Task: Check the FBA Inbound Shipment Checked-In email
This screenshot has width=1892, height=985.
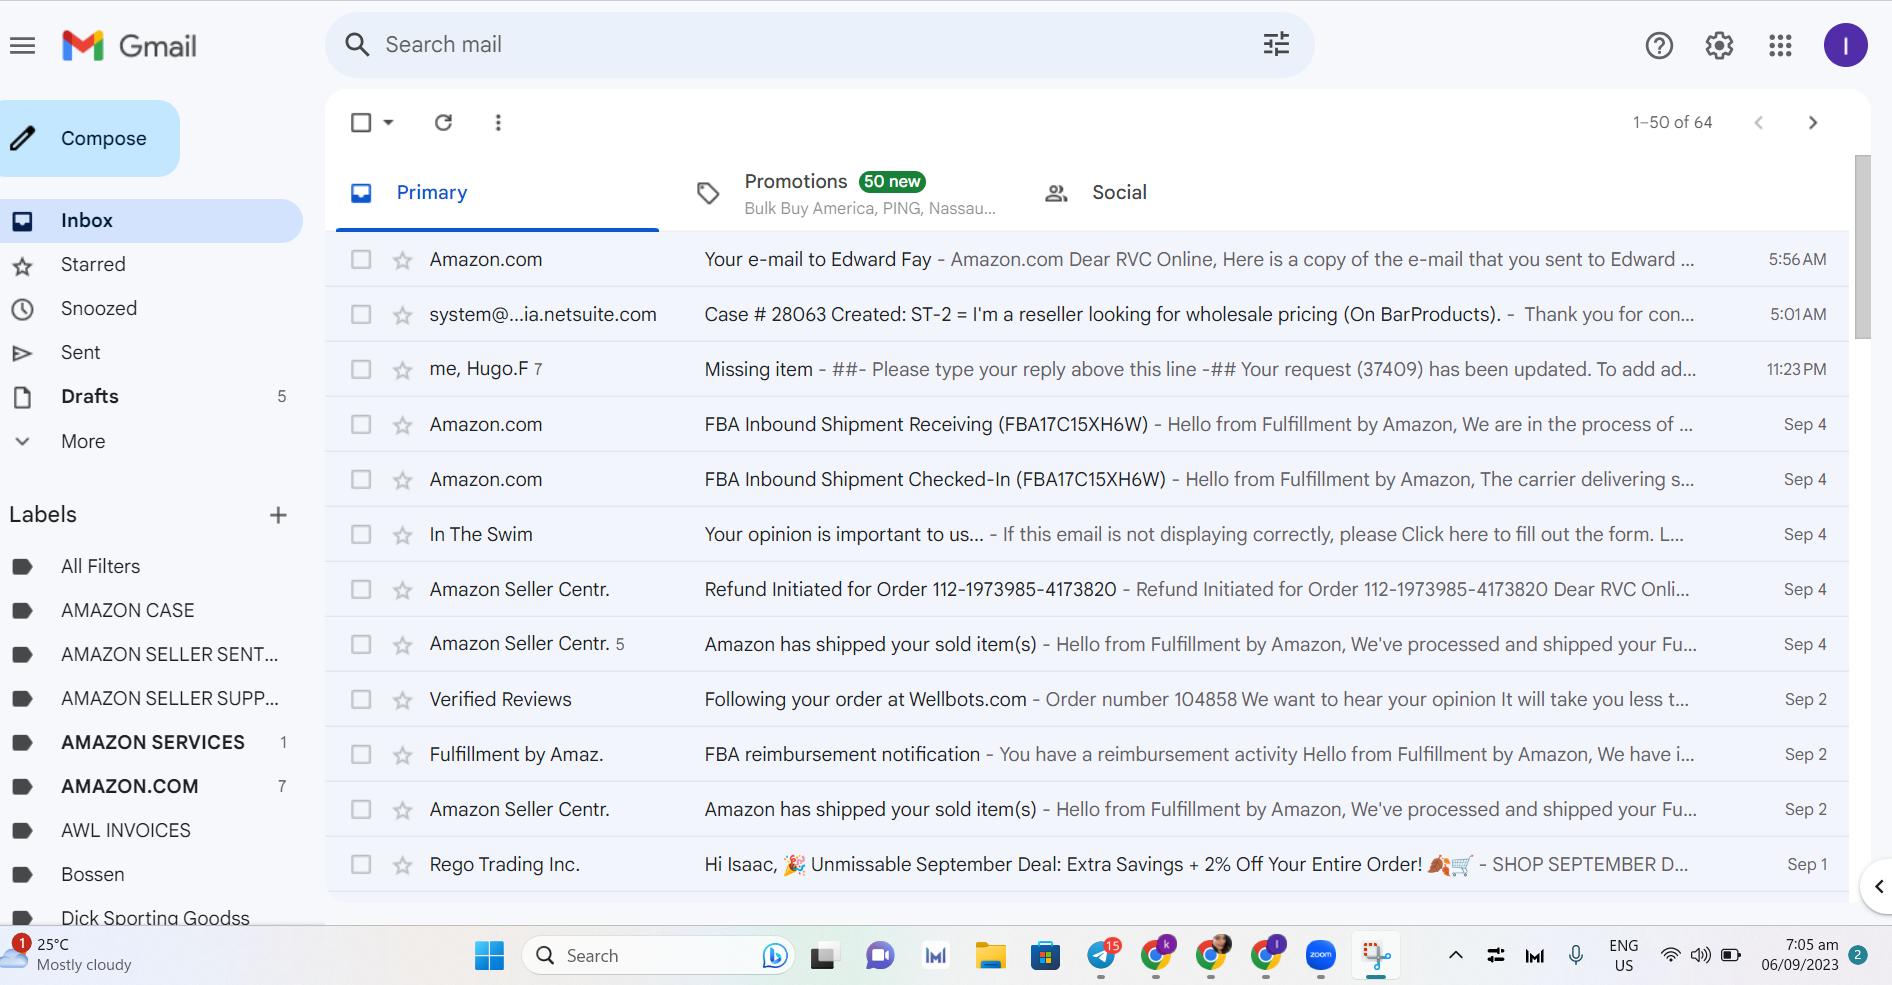Action: coord(361,479)
